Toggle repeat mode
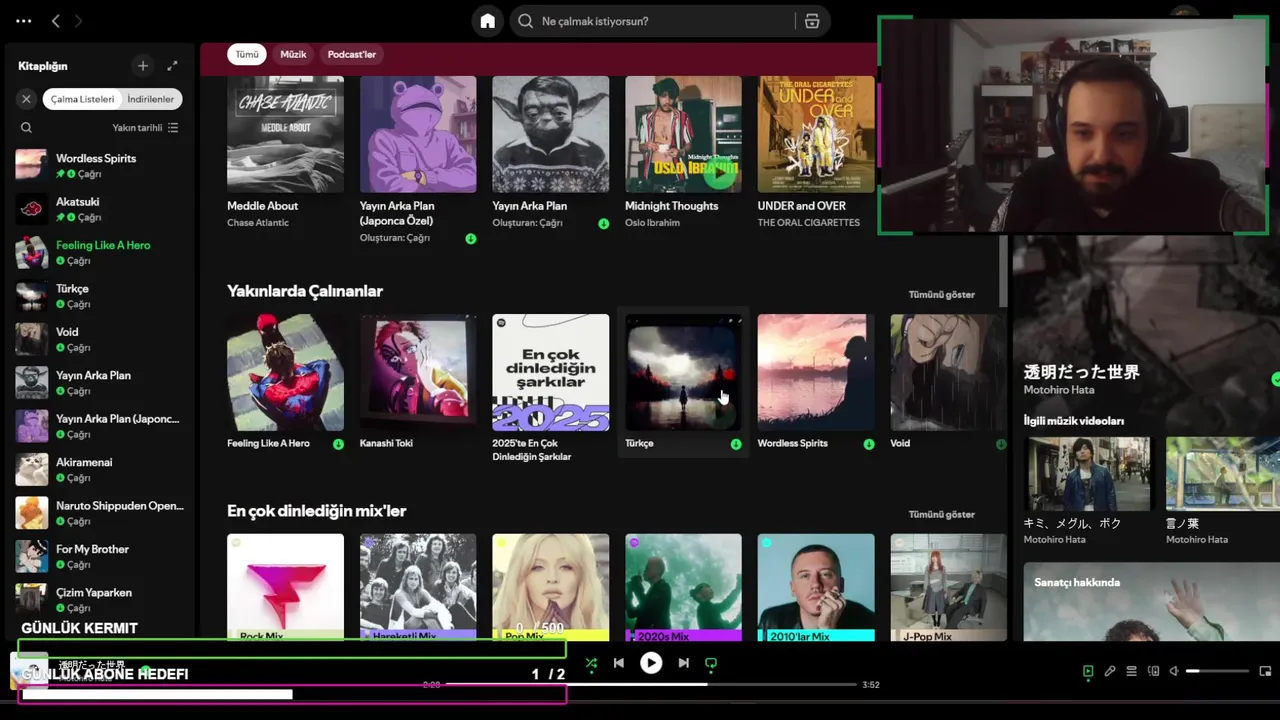This screenshot has width=1280, height=720. pyautogui.click(x=711, y=663)
